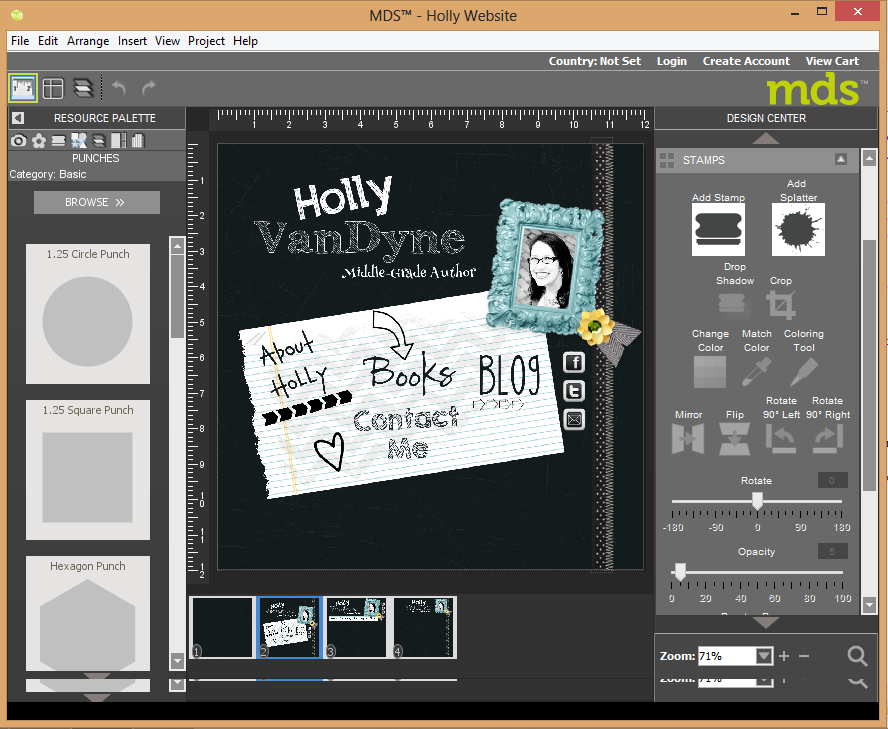Screen dimensions: 888x729
Task: Click the Rotate value field
Action: coord(832,480)
